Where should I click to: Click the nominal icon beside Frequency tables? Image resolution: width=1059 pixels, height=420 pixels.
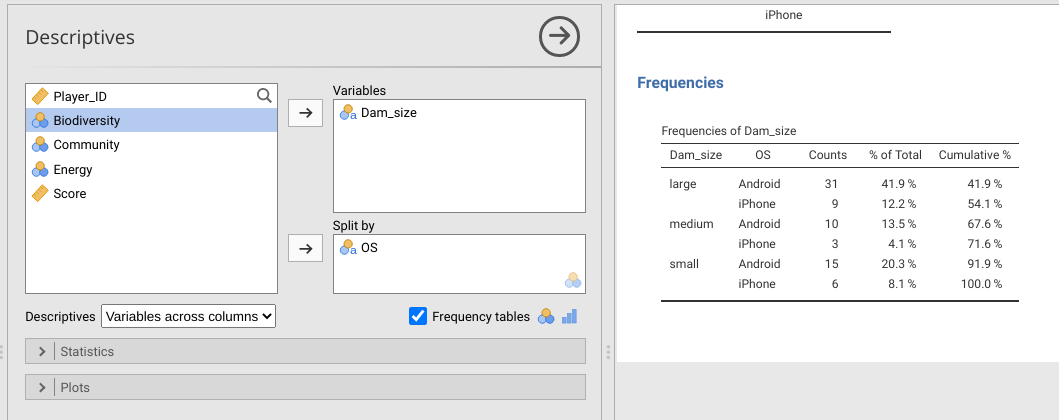(546, 316)
